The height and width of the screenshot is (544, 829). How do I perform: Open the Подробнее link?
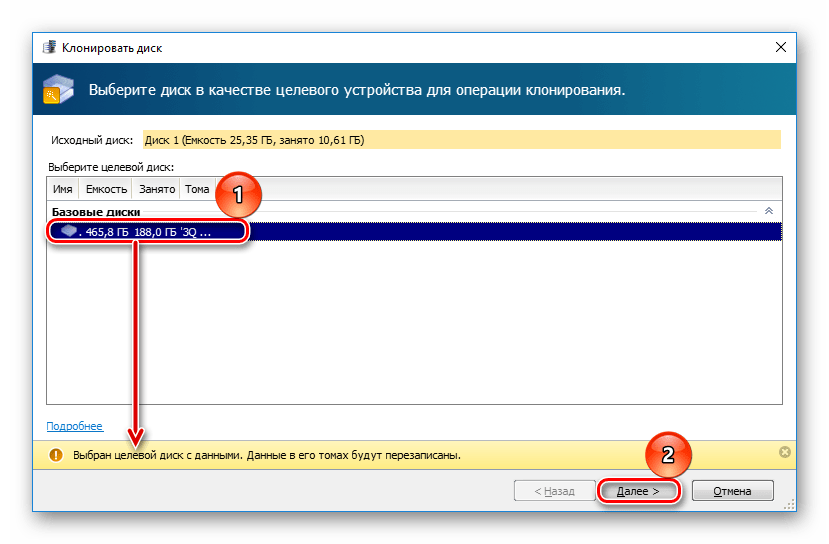74,426
